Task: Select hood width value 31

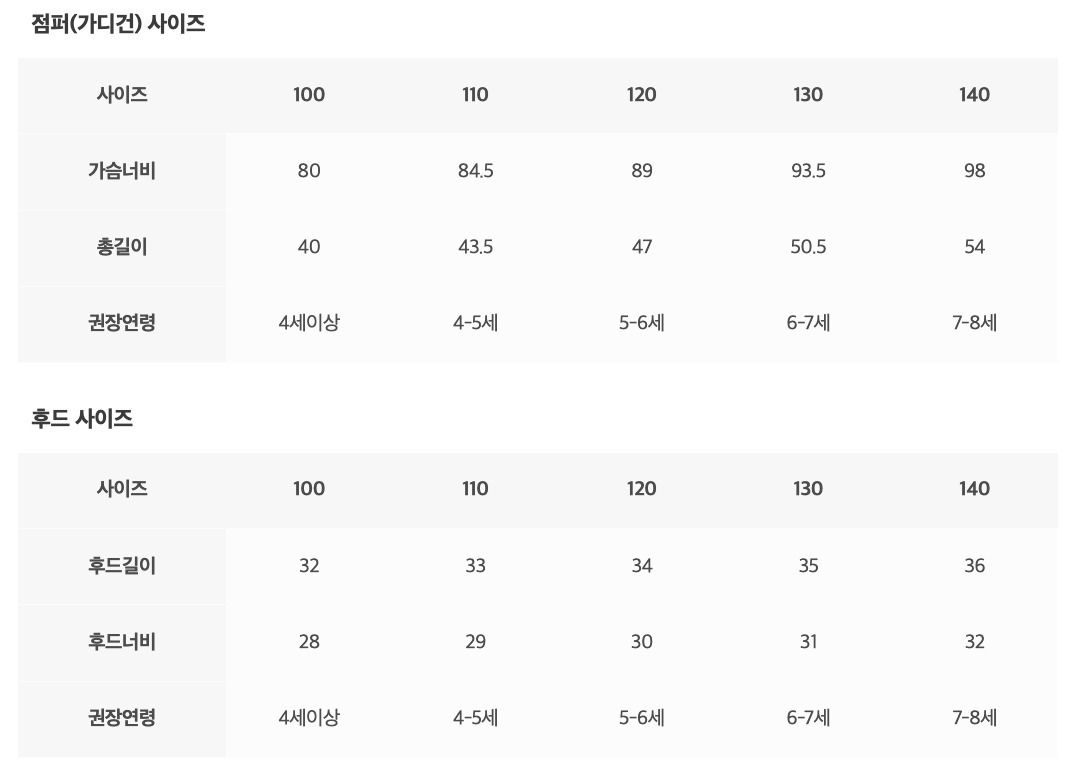Action: (808, 642)
